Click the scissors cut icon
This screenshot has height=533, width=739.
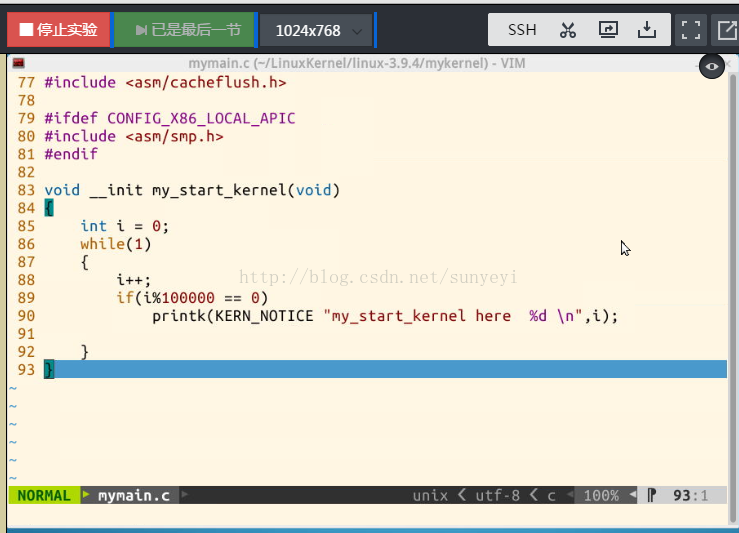(x=567, y=30)
